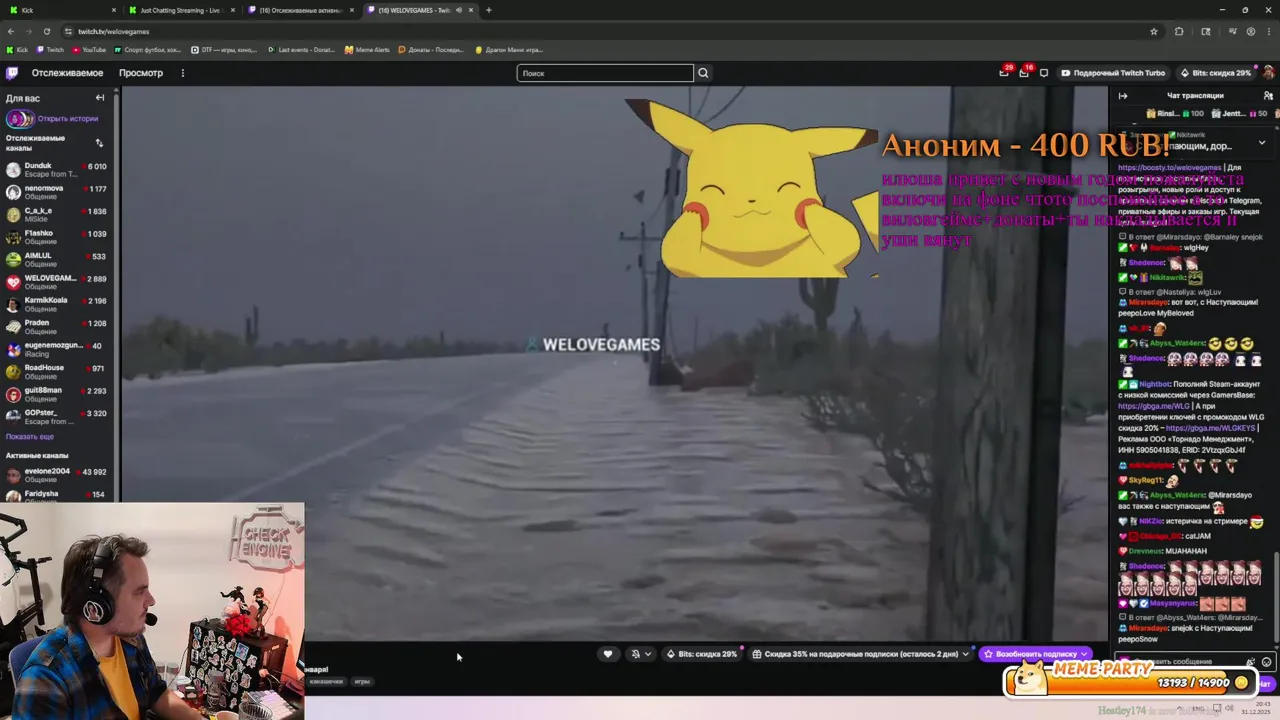
Task: Open nenormova channel in sidebar
Action: tap(57, 192)
